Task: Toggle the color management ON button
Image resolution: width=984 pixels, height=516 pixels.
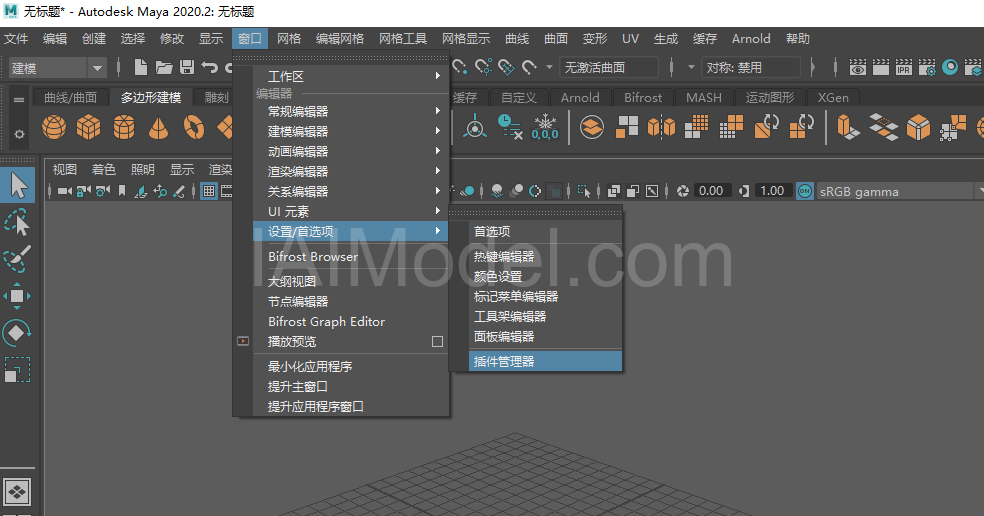Action: click(x=805, y=191)
